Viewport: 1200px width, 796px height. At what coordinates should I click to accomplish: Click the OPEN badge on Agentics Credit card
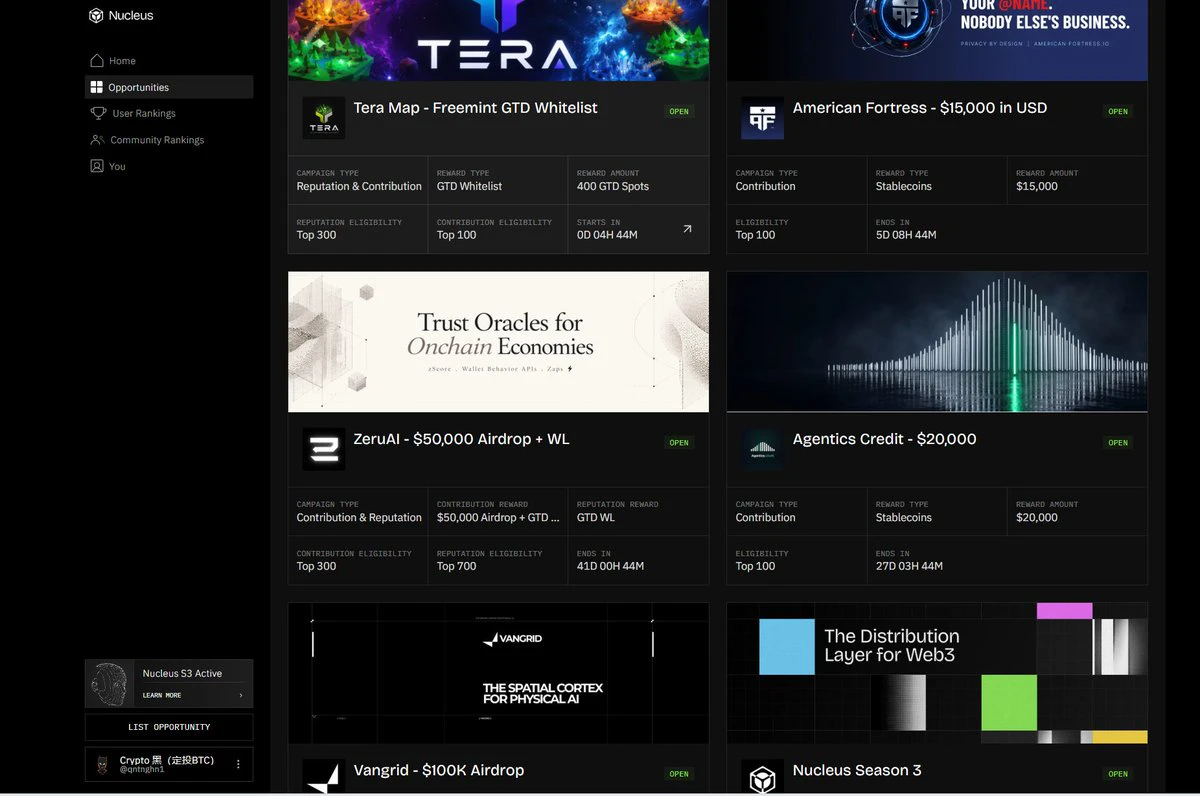click(1118, 443)
